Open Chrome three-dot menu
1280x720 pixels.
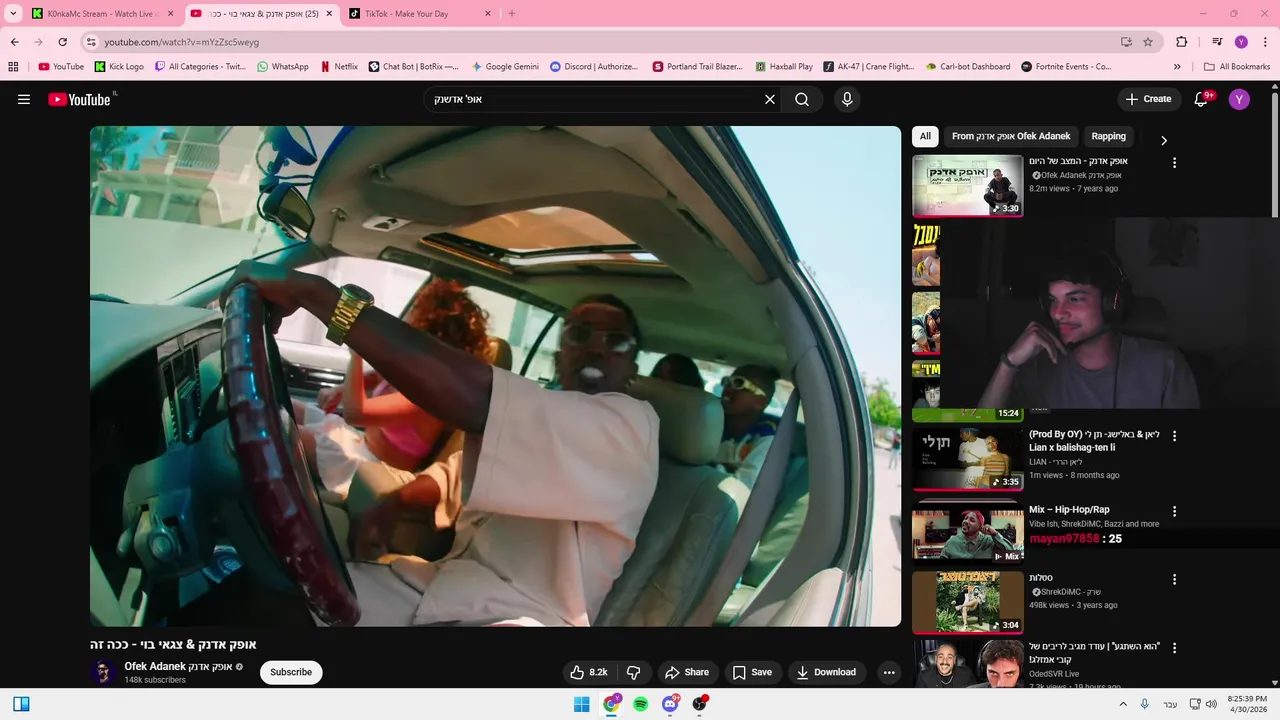1264,42
